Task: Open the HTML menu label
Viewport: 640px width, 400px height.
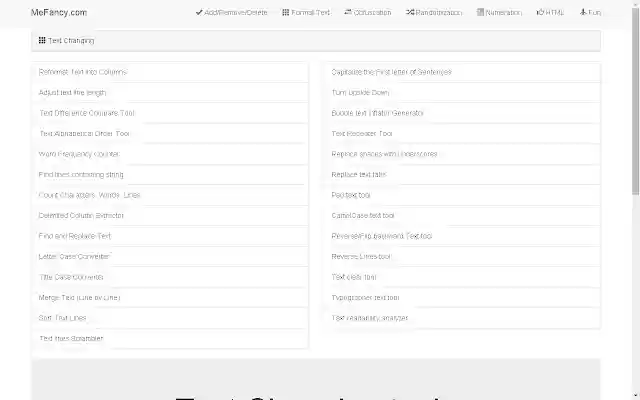Action: tap(555, 13)
